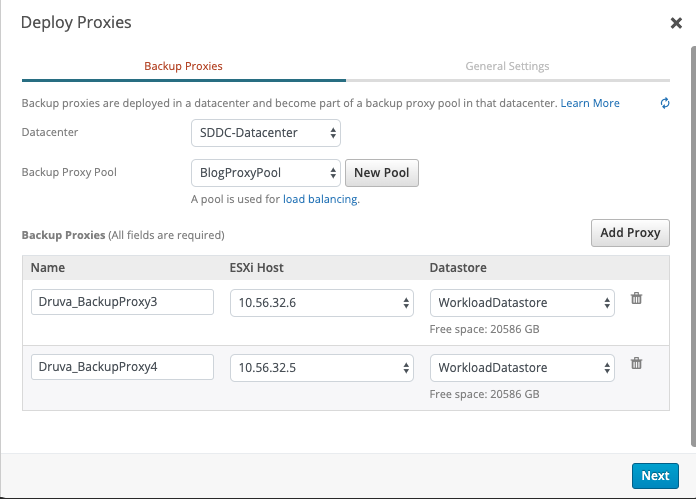Open ESXi Host dropdown showing 10.56.32.5
The height and width of the screenshot is (499, 696).
click(322, 368)
